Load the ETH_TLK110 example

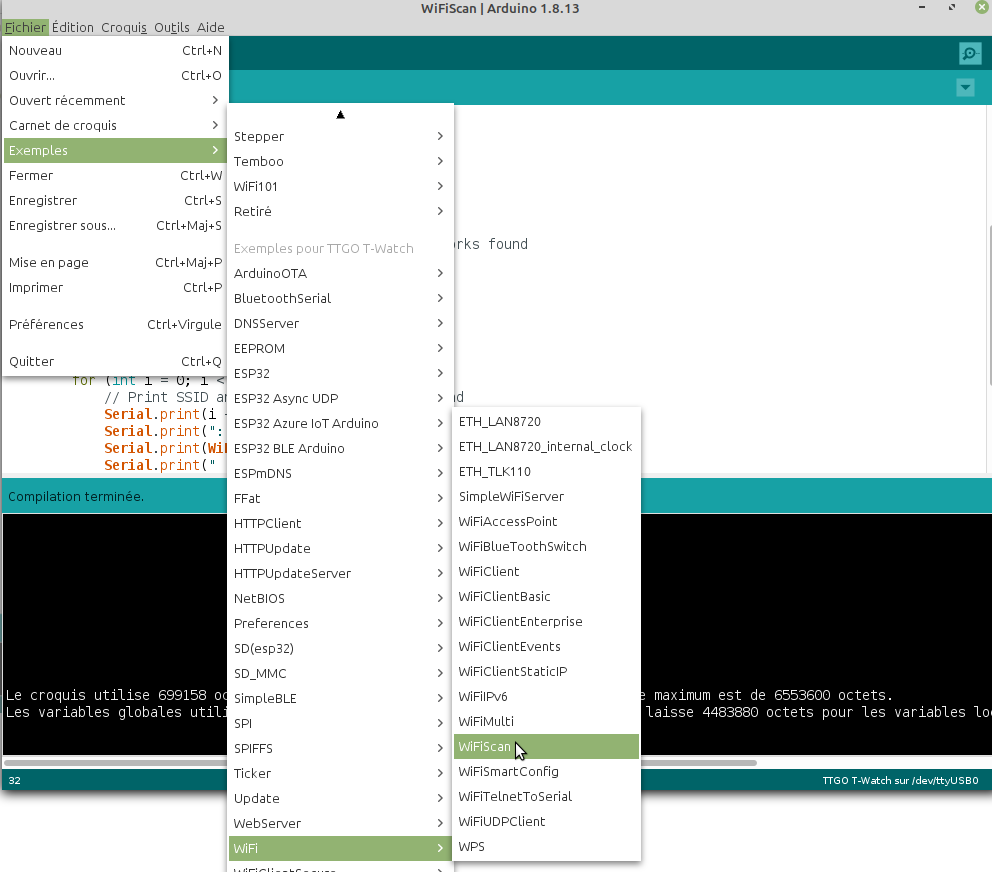tap(547, 471)
